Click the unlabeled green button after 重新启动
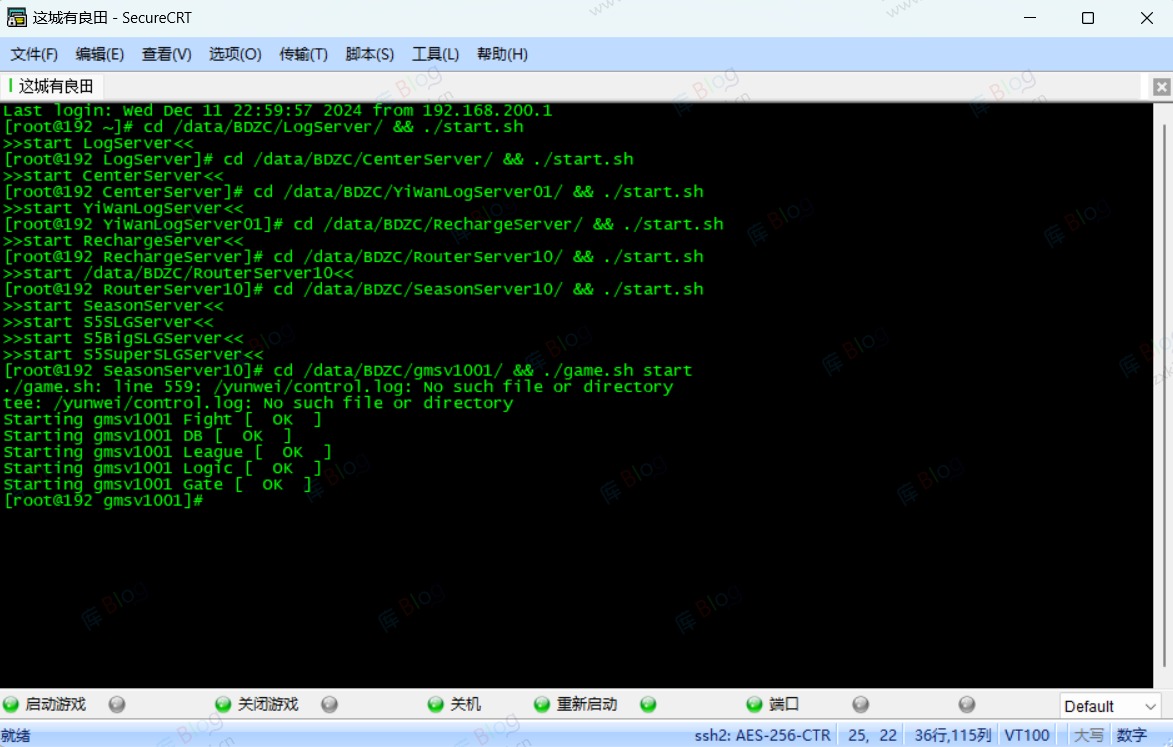This screenshot has height=747, width=1173. 648,705
